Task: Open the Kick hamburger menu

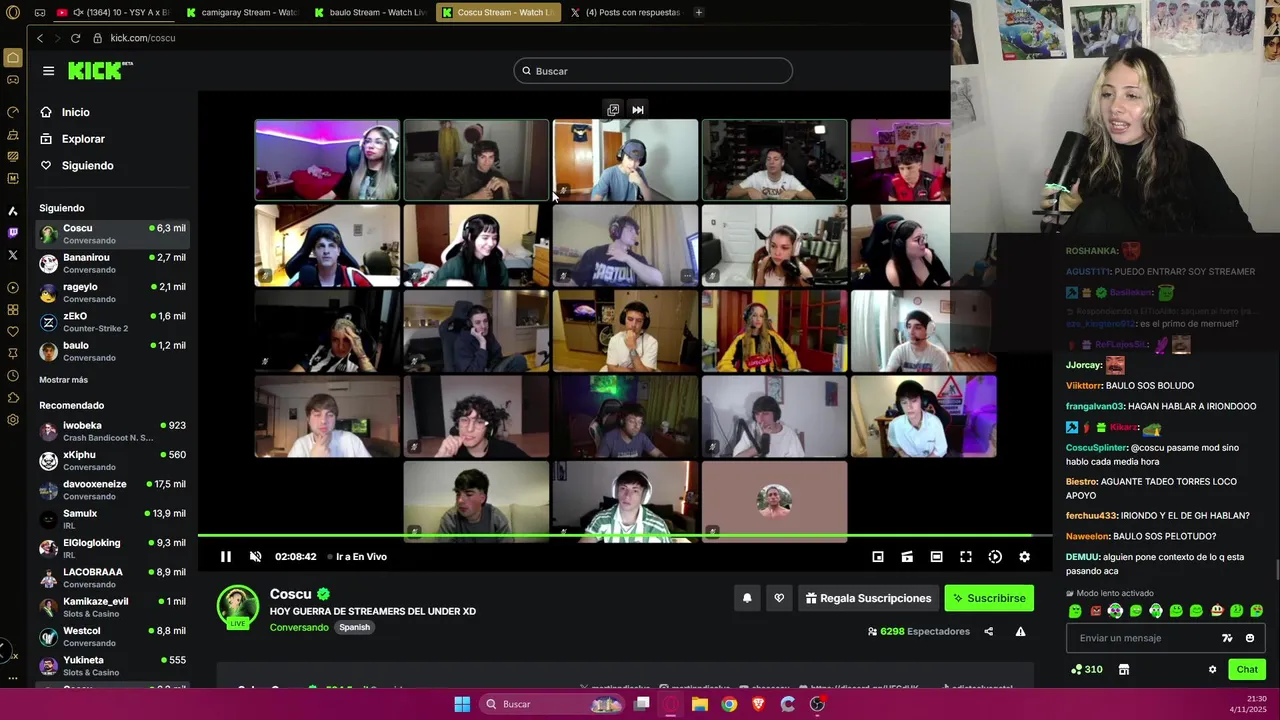Action: coord(48,71)
